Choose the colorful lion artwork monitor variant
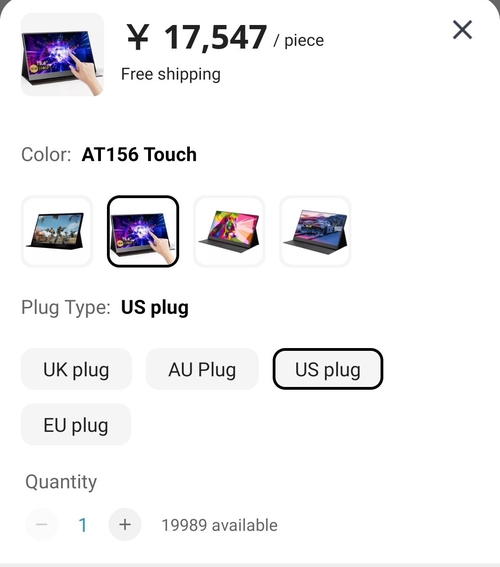 point(229,231)
